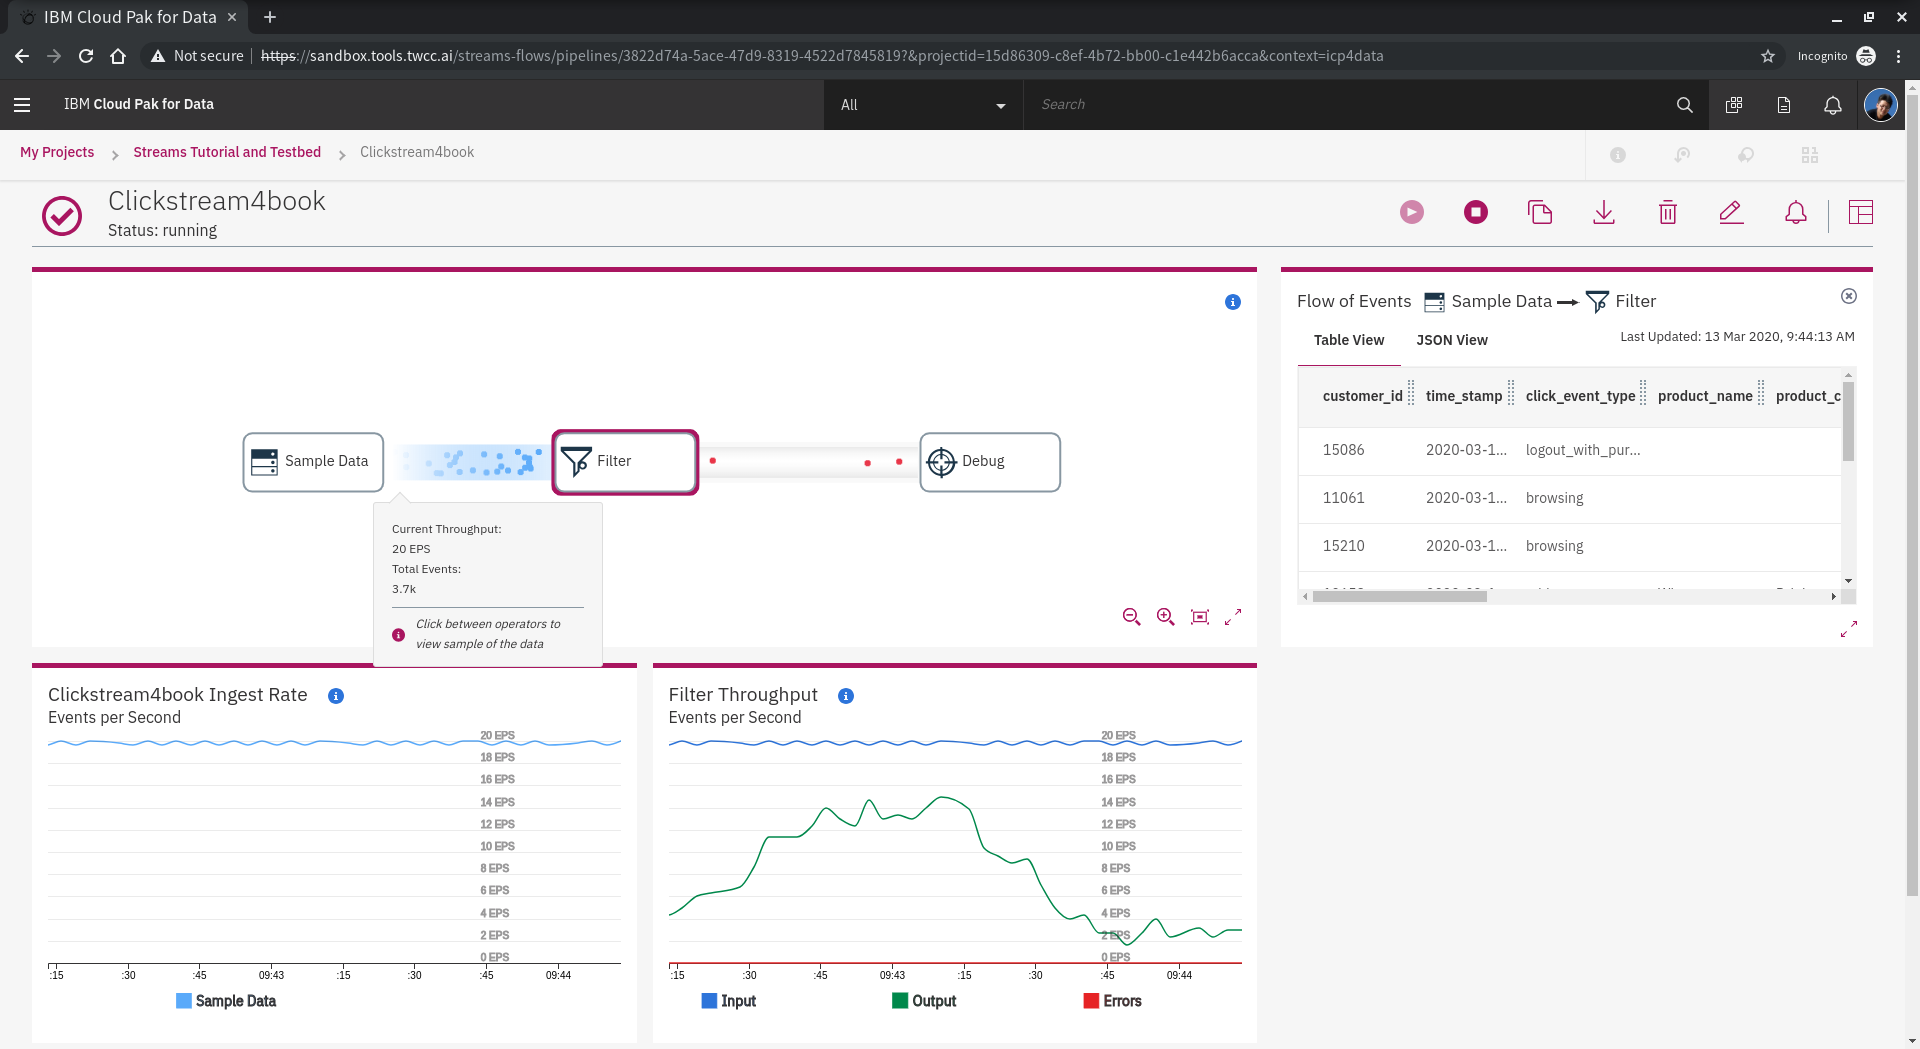
Task: Open Streams Tutorial and Testbed breadcrumb
Action: click(x=227, y=152)
